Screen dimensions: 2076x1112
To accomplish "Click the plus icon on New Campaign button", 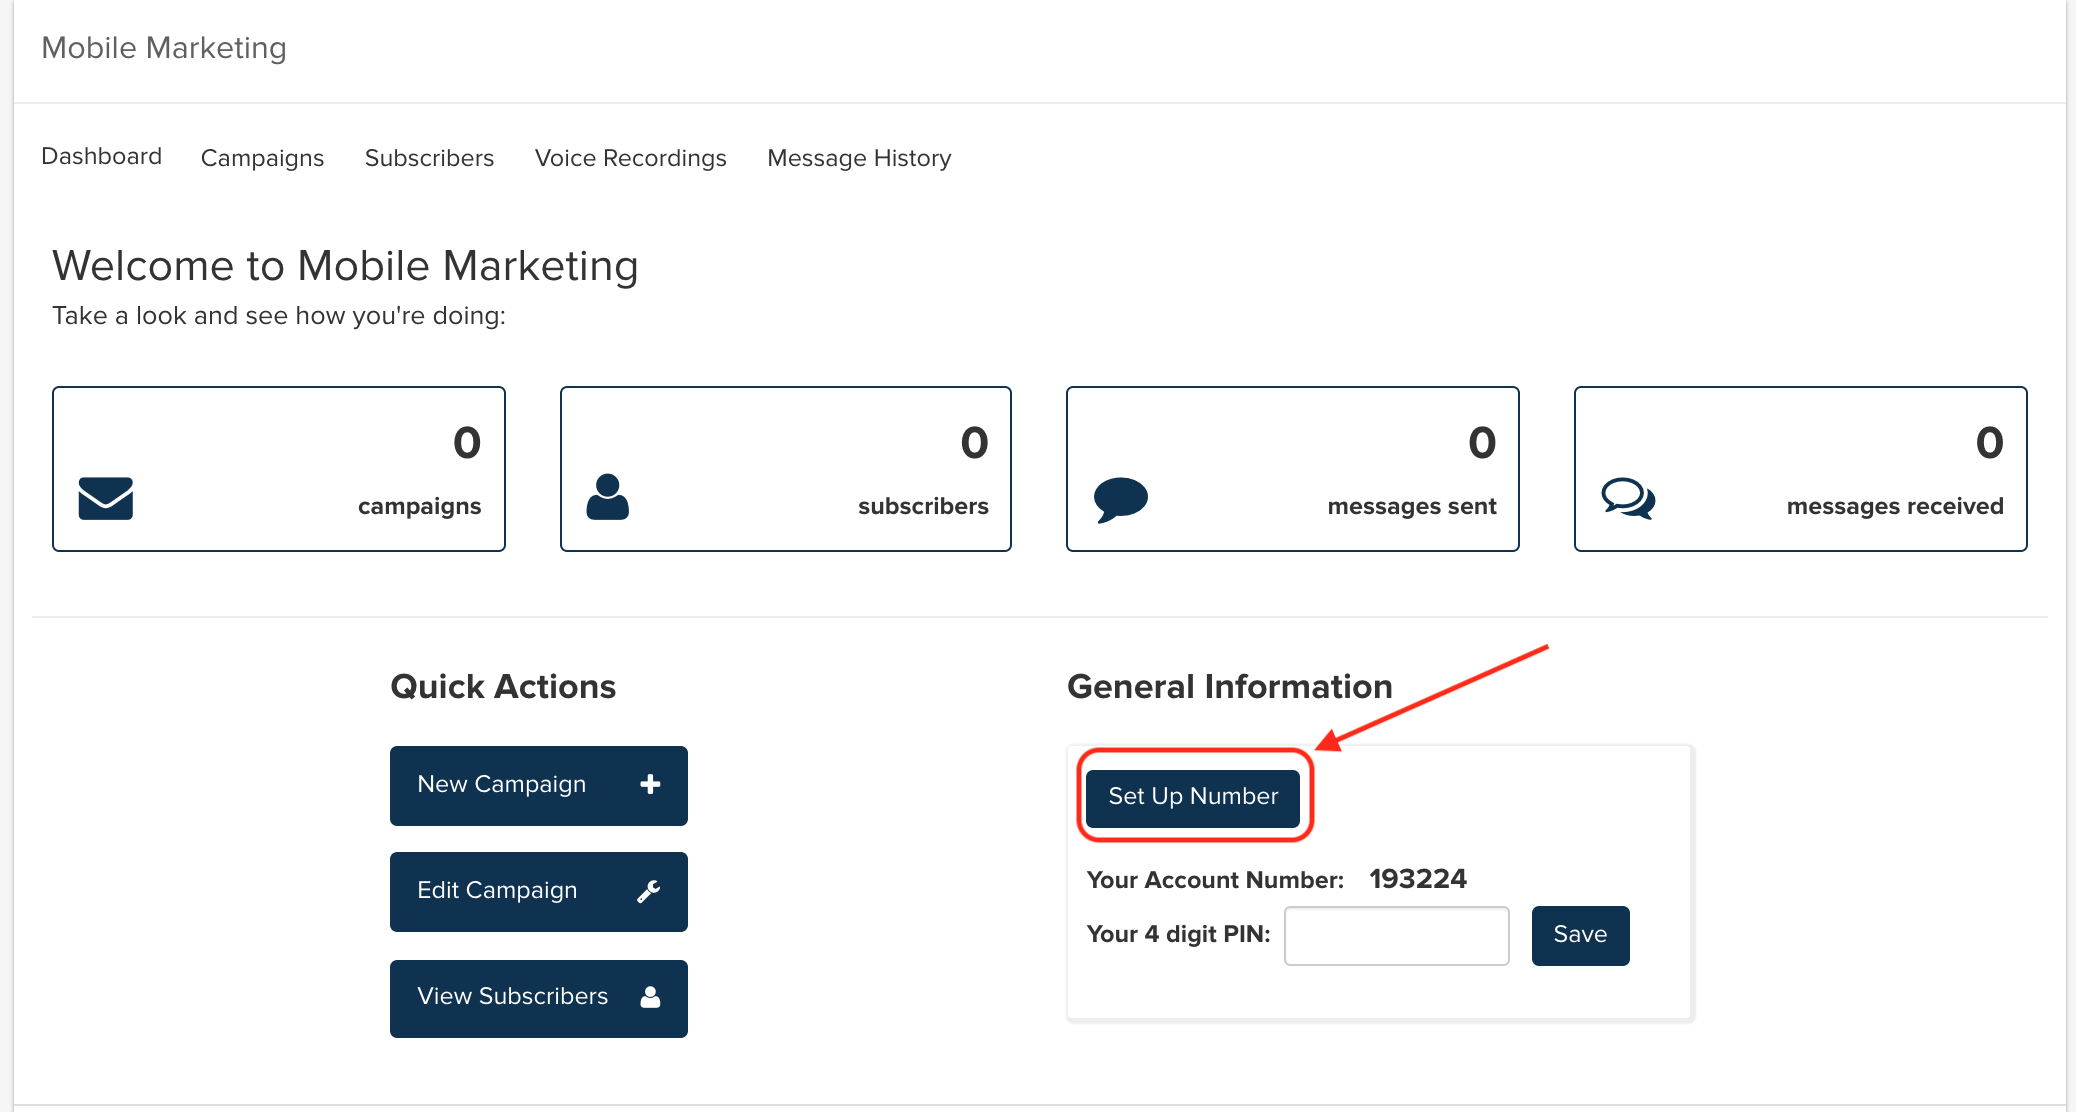I will tap(652, 785).
